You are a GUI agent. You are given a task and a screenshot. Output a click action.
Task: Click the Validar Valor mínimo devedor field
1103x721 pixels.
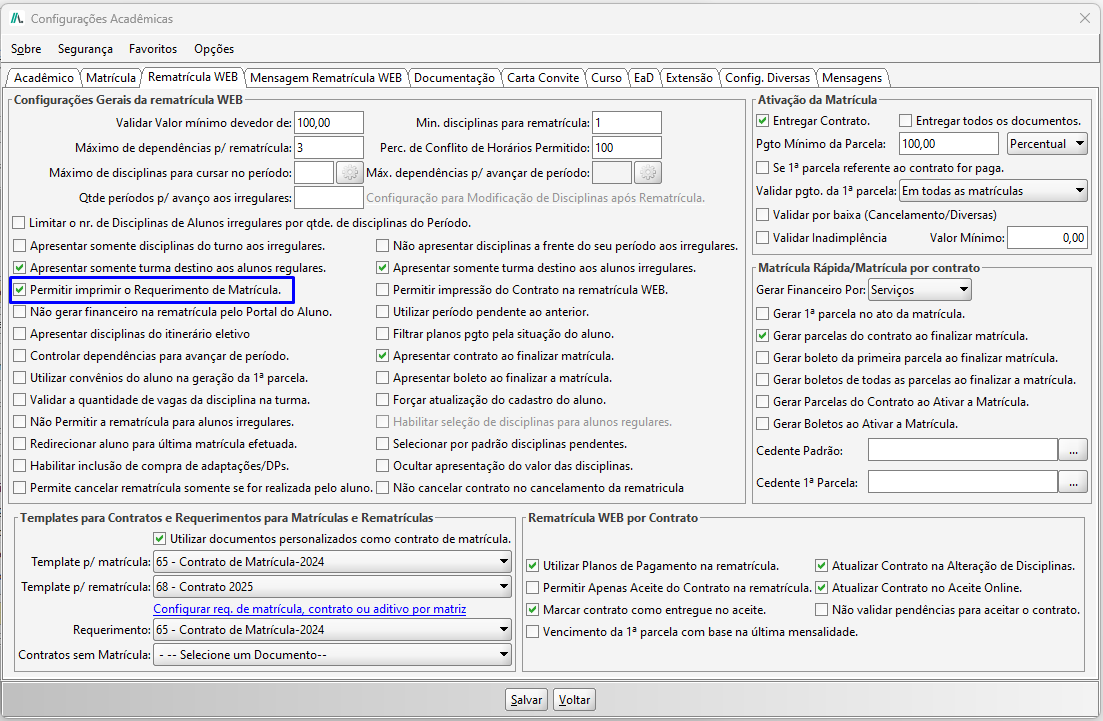[x=329, y=122]
